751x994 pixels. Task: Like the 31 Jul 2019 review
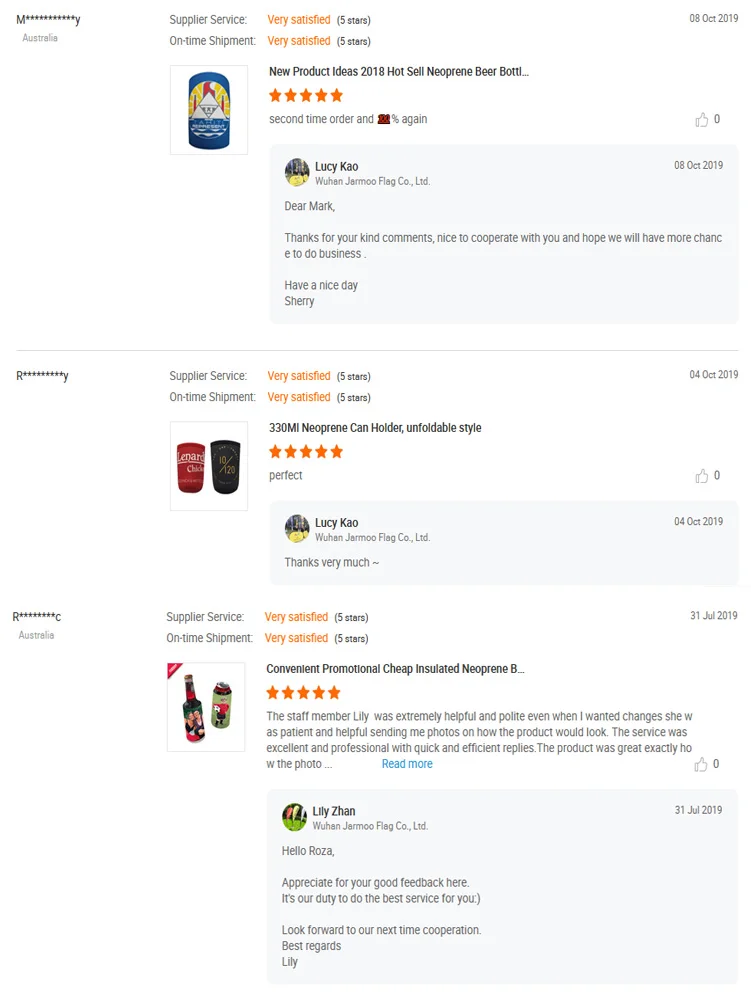pyautogui.click(x=702, y=765)
